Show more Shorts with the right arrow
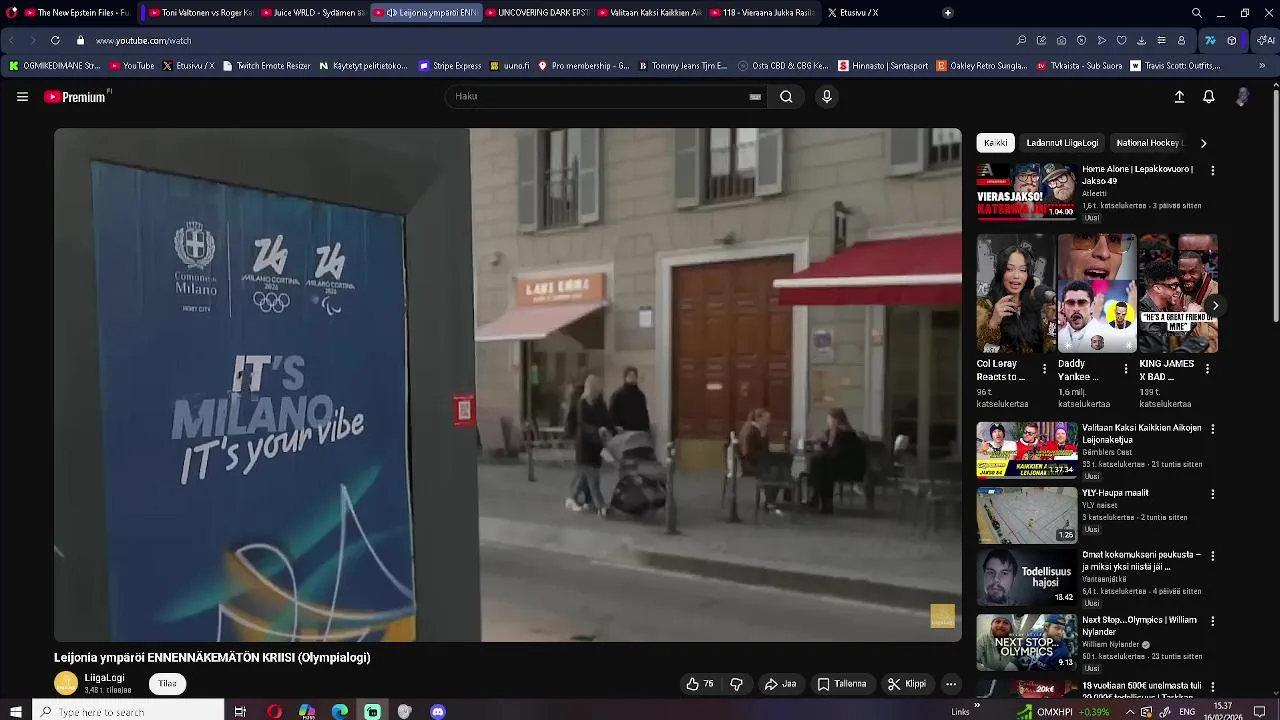Image resolution: width=1280 pixels, height=720 pixels. [1215, 306]
